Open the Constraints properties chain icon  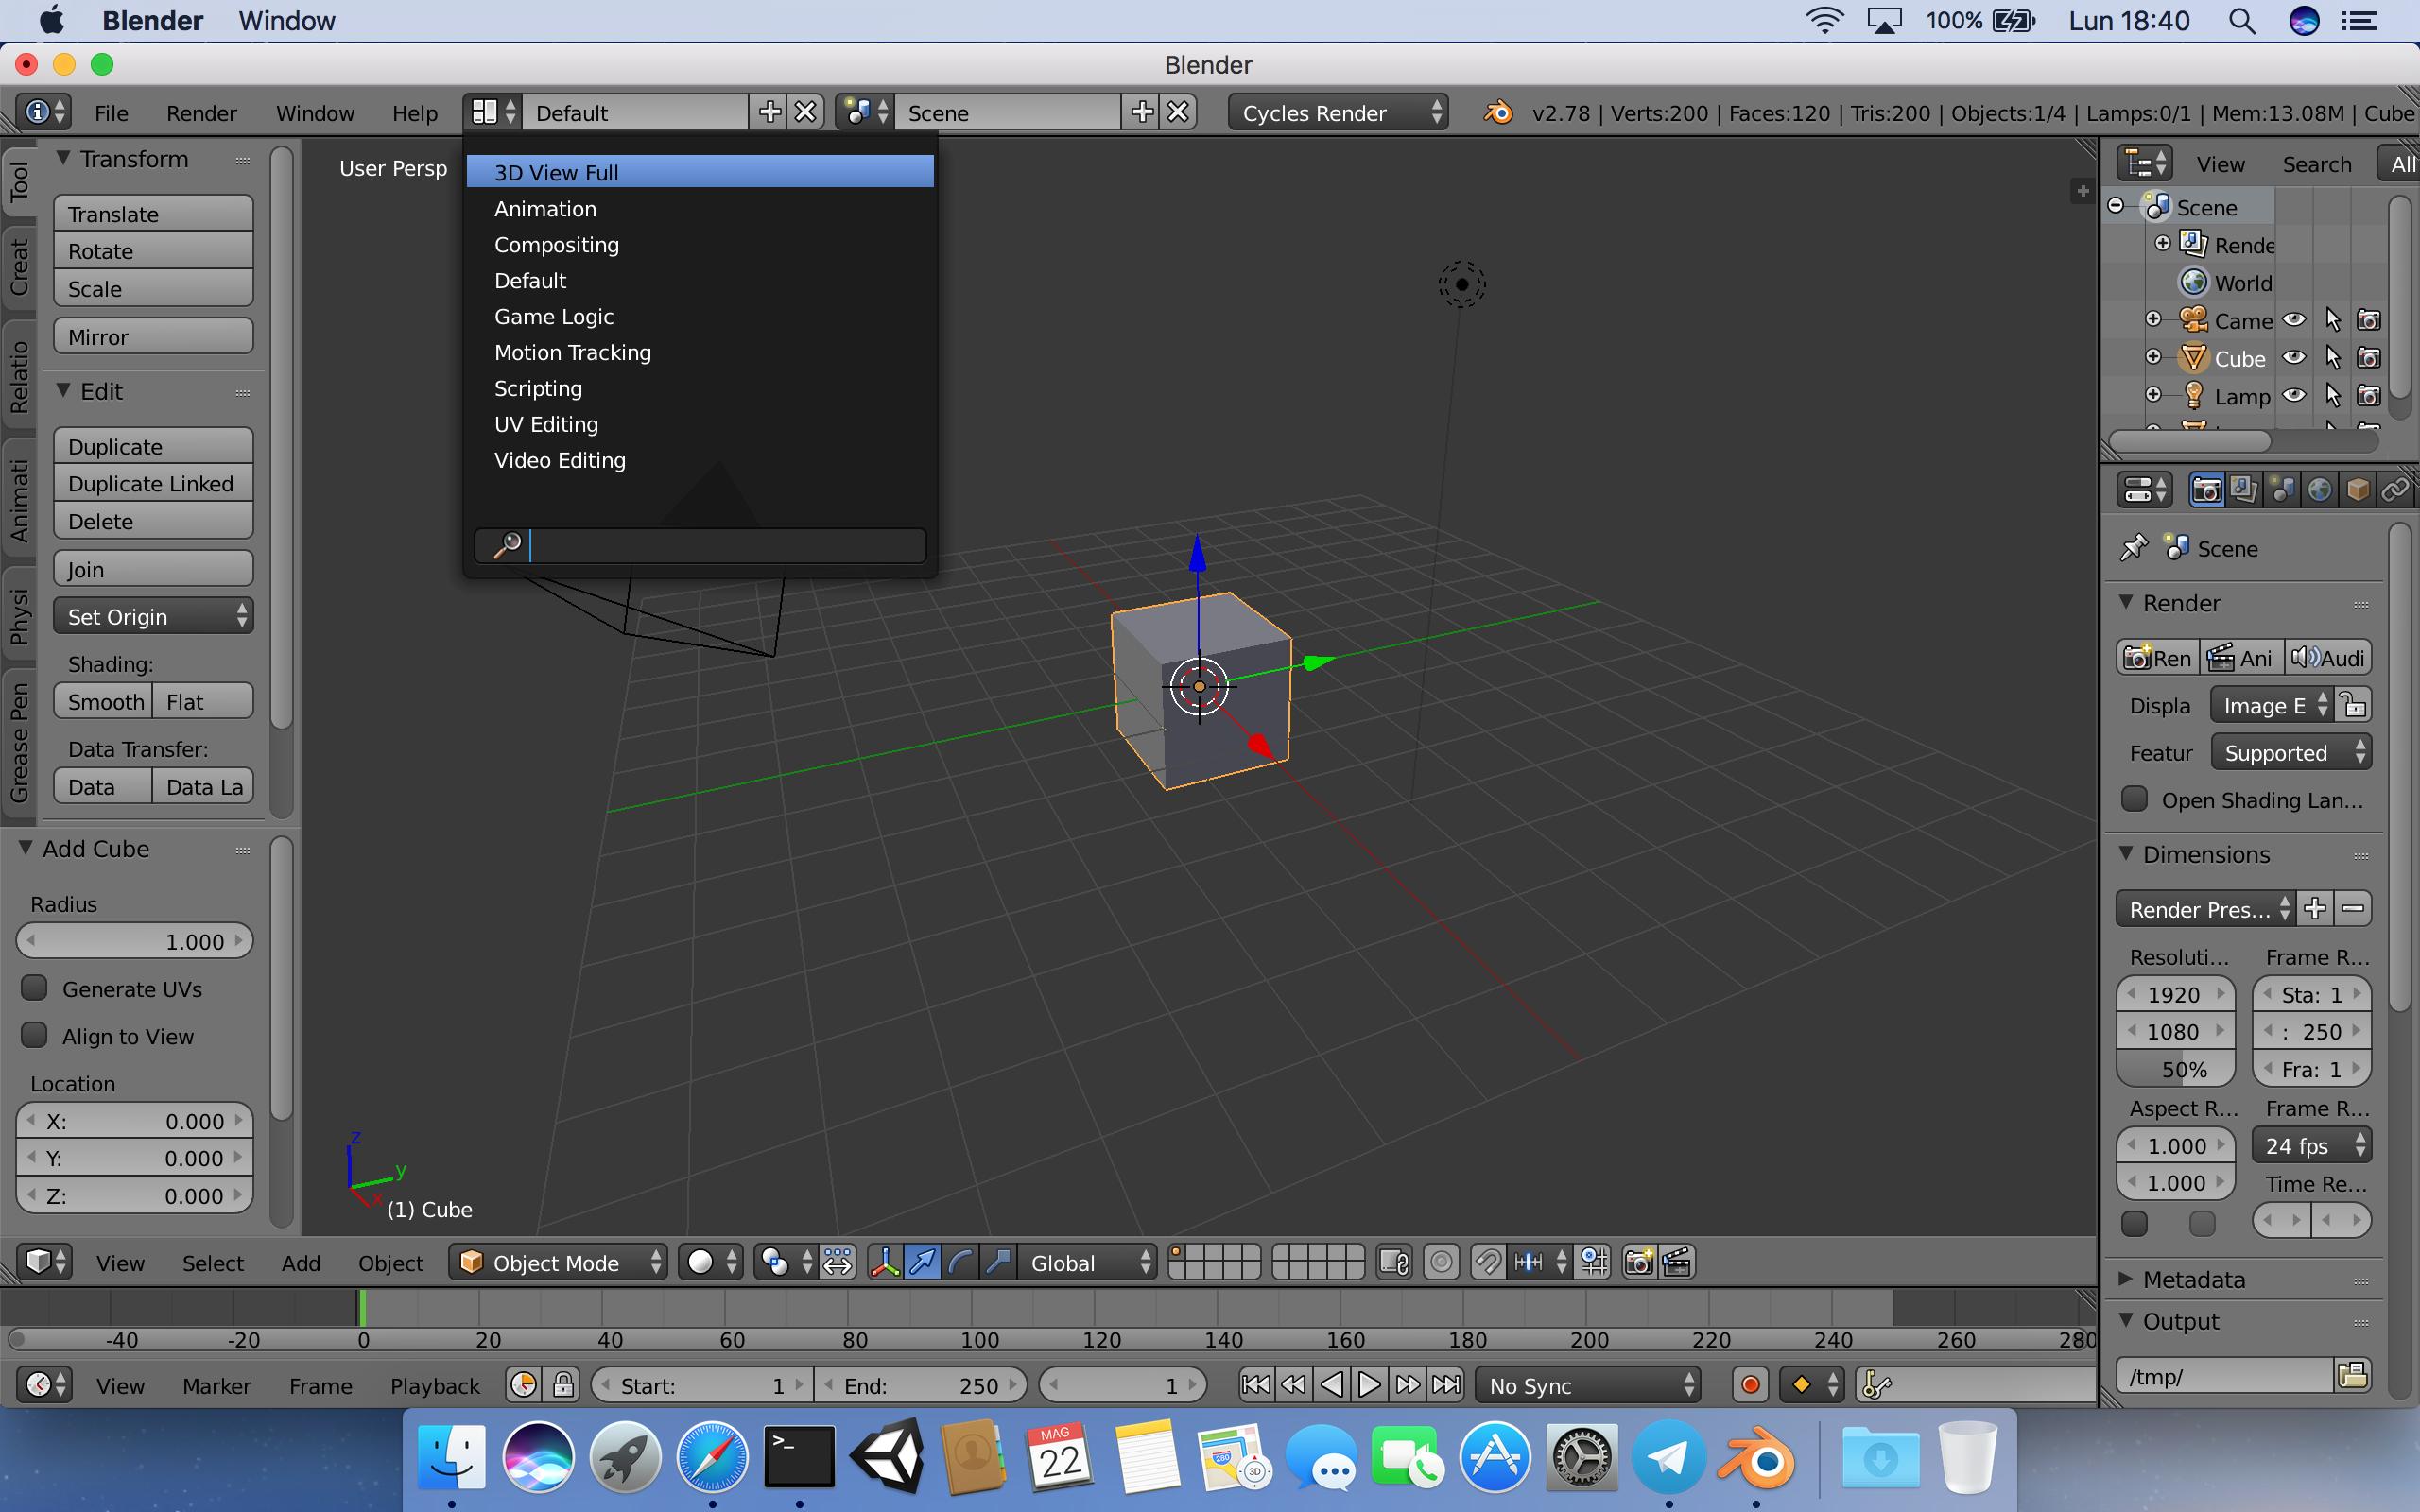(x=2396, y=489)
